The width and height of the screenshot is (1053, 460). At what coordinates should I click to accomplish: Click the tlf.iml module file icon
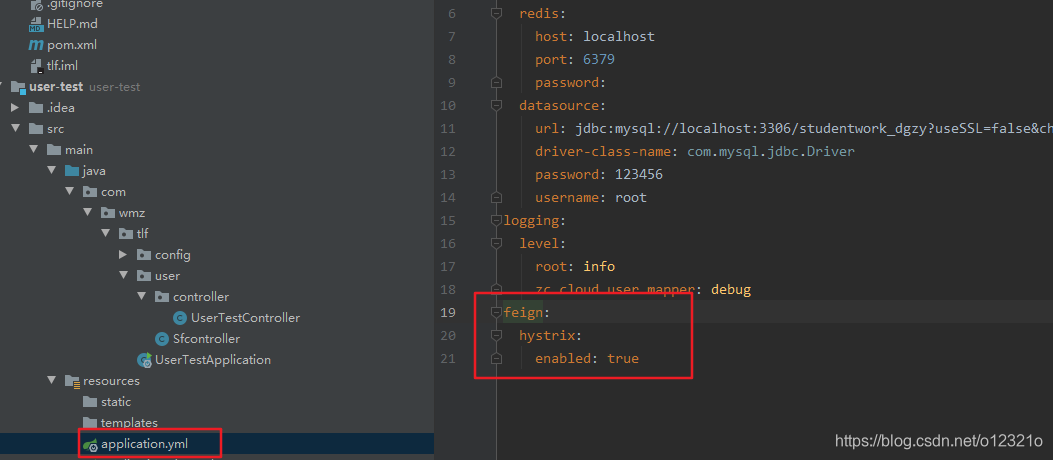(36, 66)
